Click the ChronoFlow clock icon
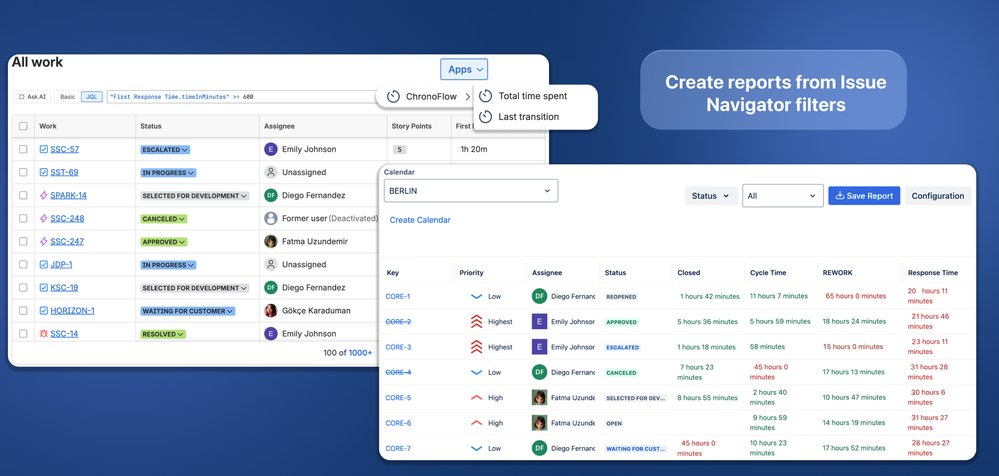Viewport: 999px width, 476px height. pyautogui.click(x=393, y=97)
